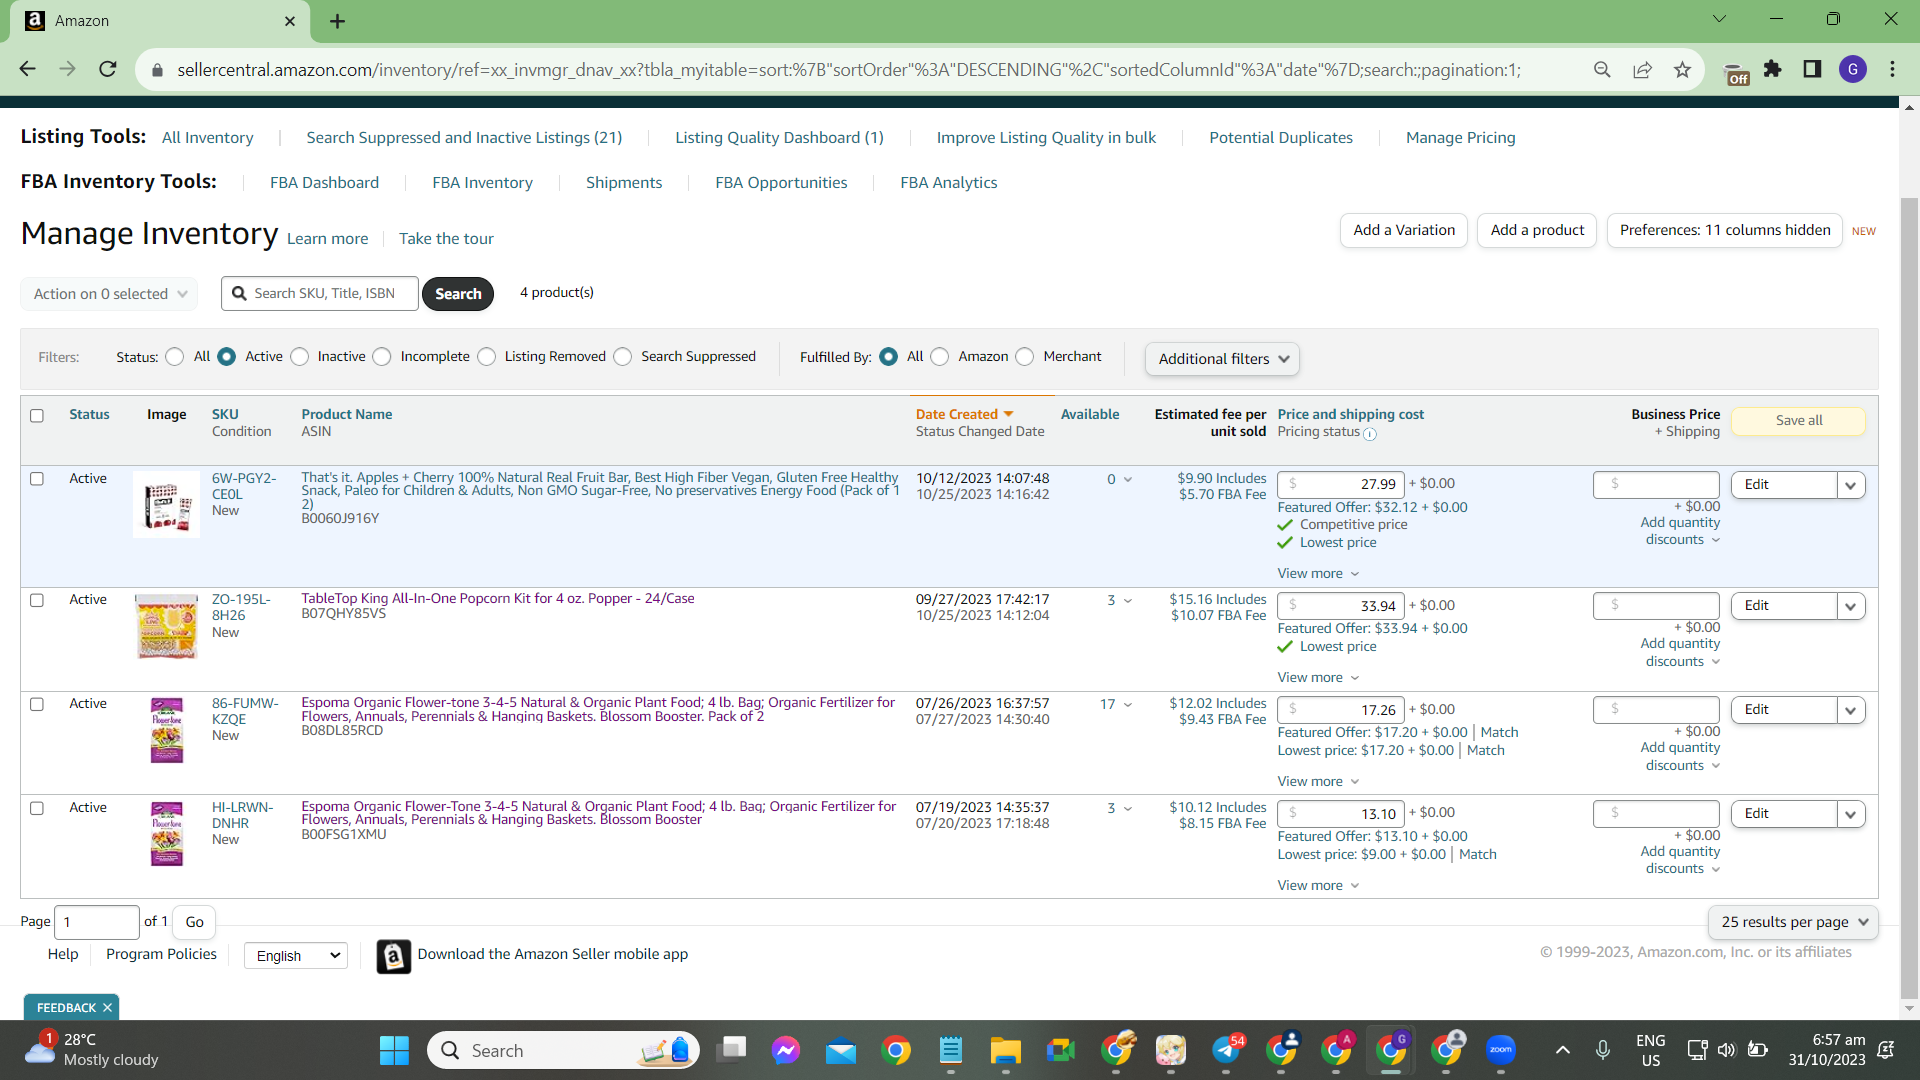Open Chrome three-dot menu
Image resolution: width=1920 pixels, height=1080 pixels.
click(x=1892, y=69)
